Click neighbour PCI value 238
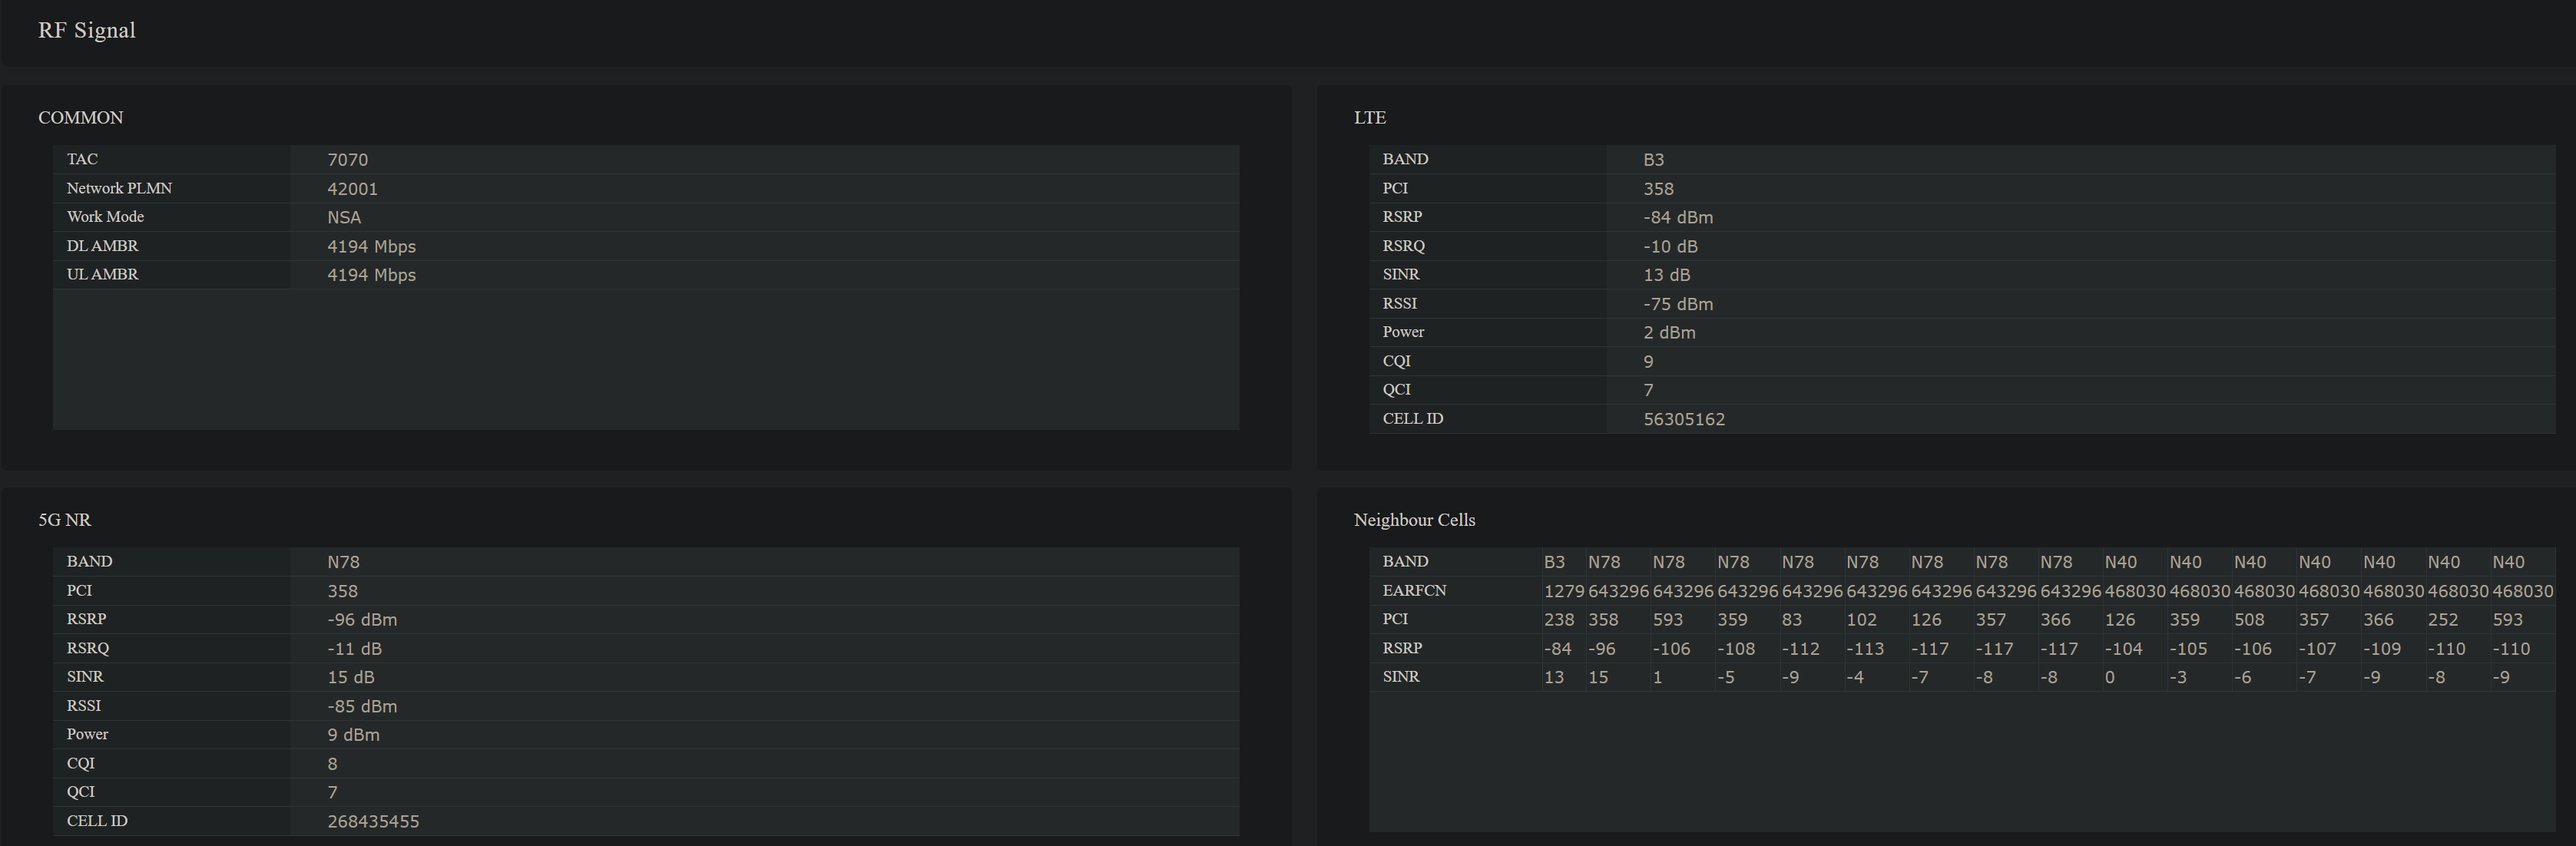This screenshot has height=846, width=2576. click(1559, 620)
